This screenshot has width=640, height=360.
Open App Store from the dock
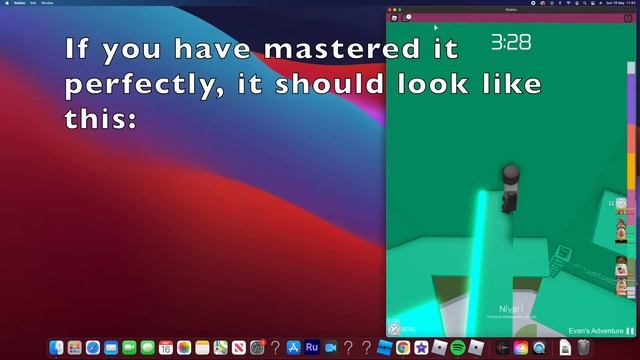coord(293,348)
